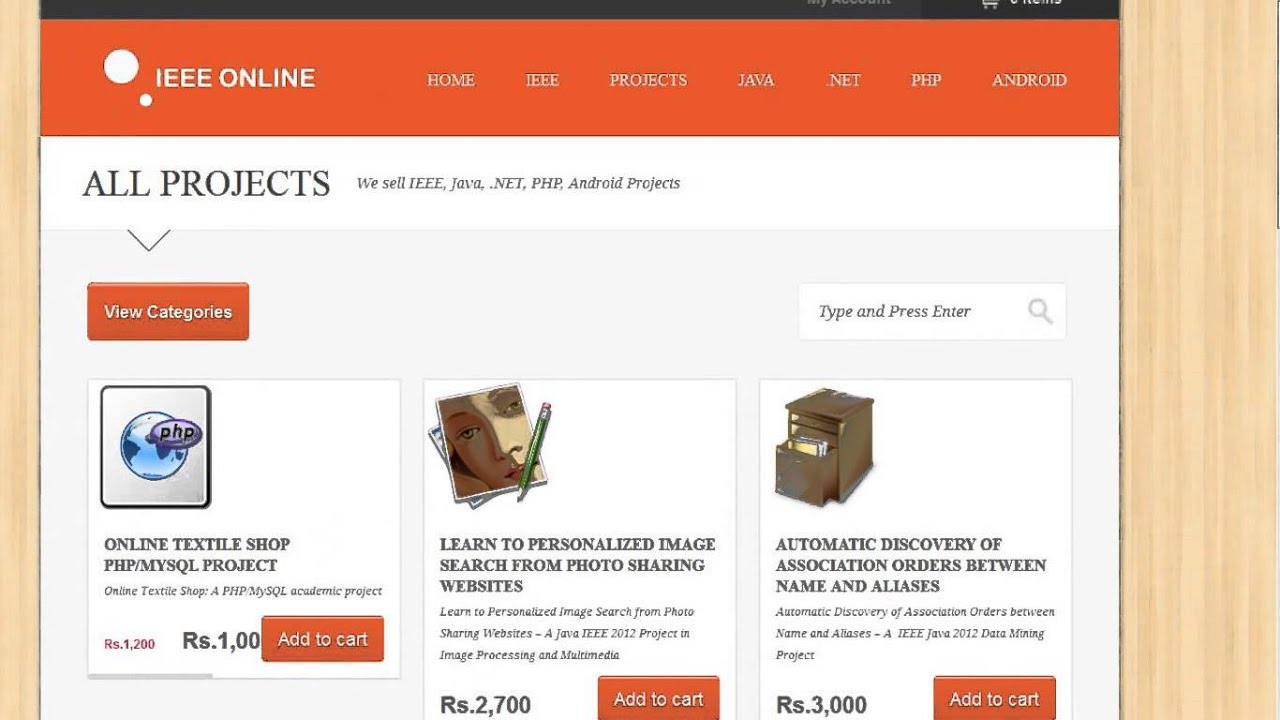Open the PHP globe project thumbnail
The image size is (1280, 720).
coord(156,447)
